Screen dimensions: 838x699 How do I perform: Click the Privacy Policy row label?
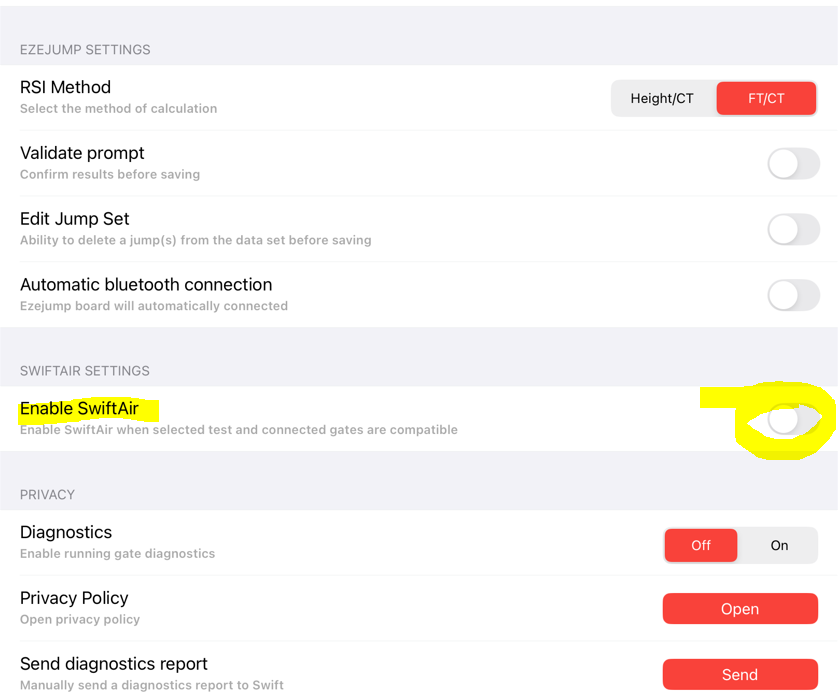click(74, 598)
